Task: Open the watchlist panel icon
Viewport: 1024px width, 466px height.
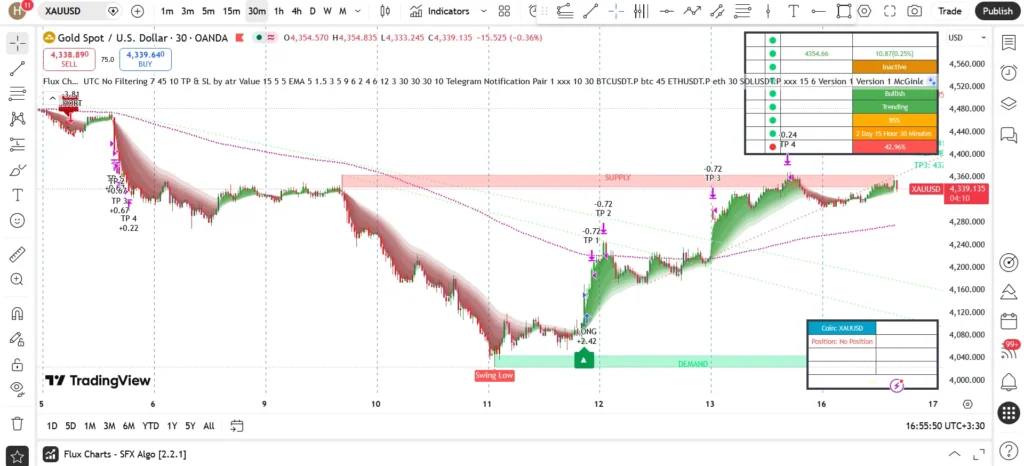Action: click(x=1009, y=44)
